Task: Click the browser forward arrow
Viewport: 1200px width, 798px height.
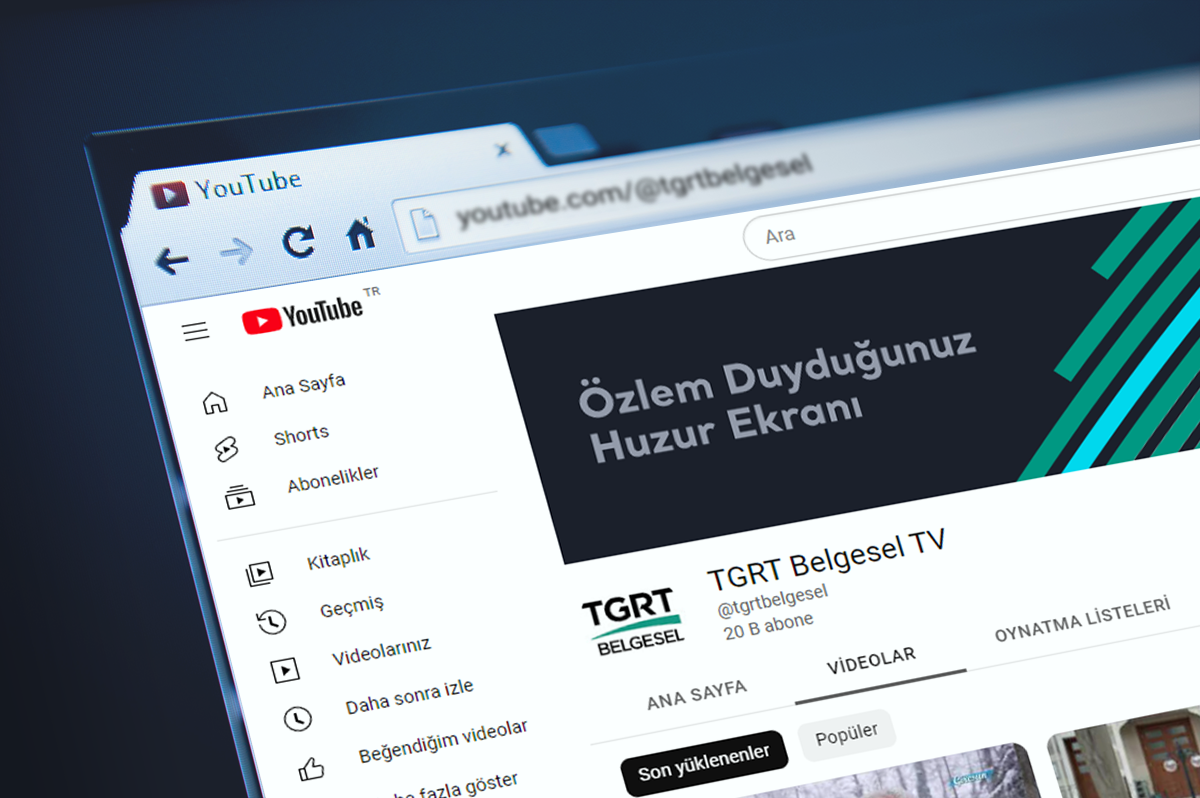Action: click(x=237, y=252)
